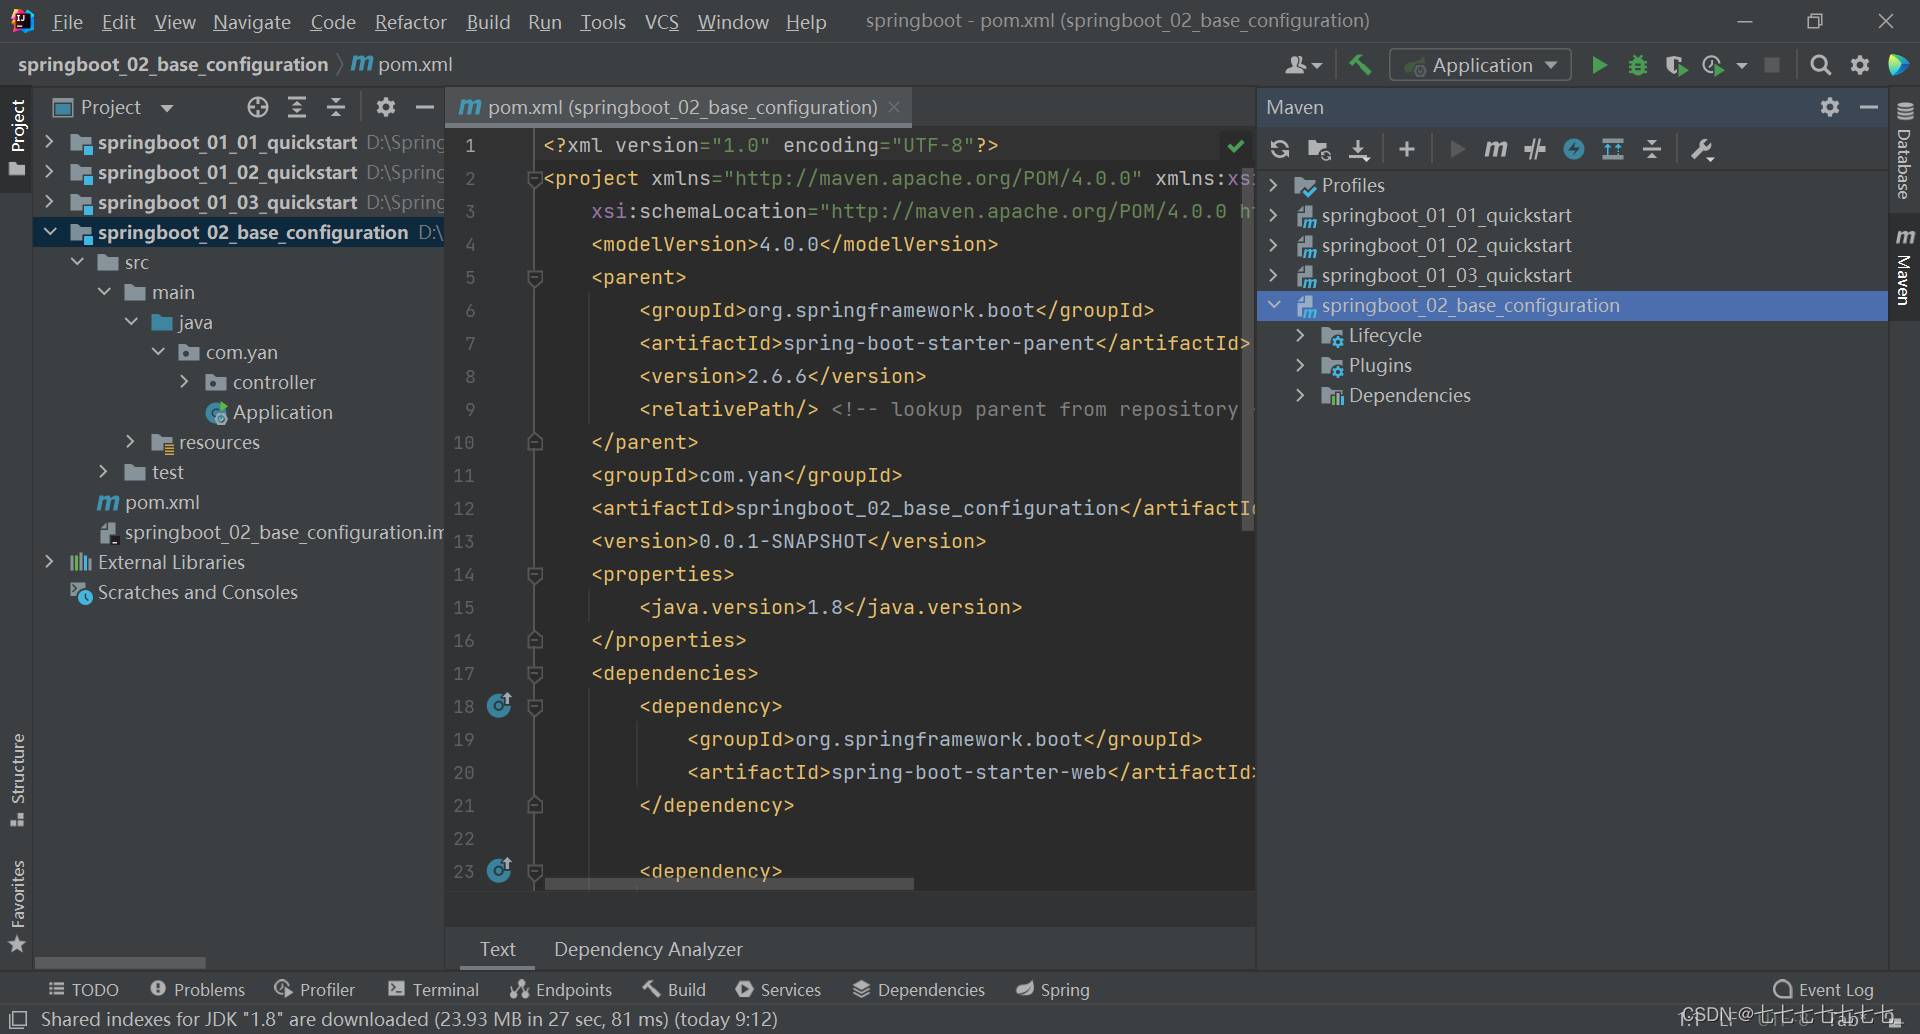Expand Dependencies in Maven panel
Image resolution: width=1920 pixels, height=1034 pixels.
pyautogui.click(x=1300, y=395)
